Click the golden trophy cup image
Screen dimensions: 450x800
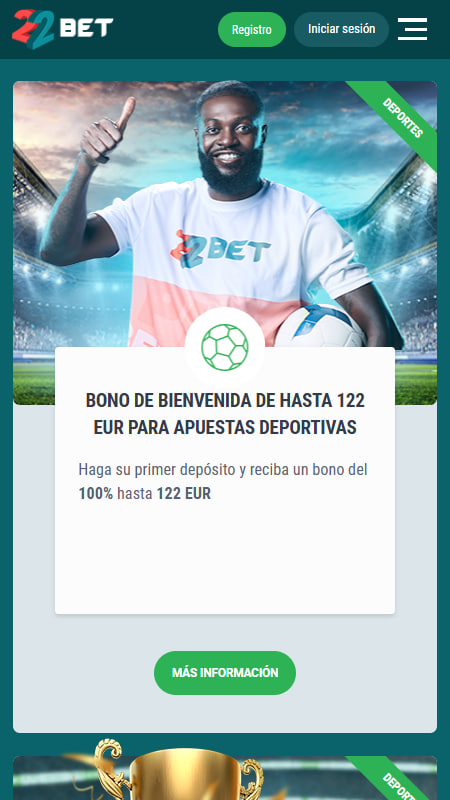click(179, 769)
